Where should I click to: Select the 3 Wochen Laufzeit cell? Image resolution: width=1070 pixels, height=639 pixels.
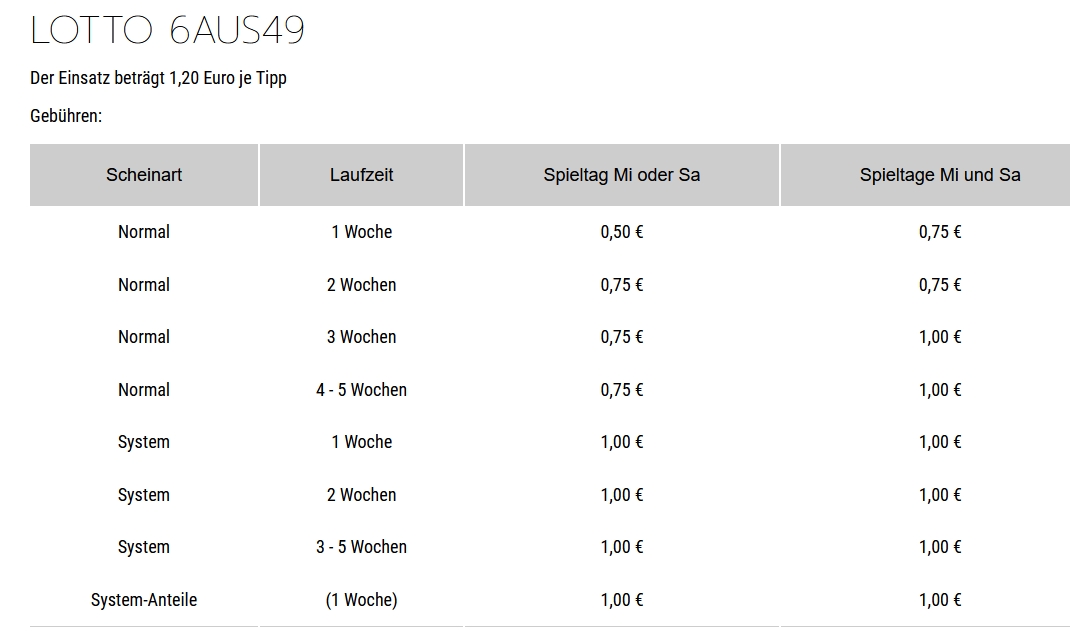point(362,337)
